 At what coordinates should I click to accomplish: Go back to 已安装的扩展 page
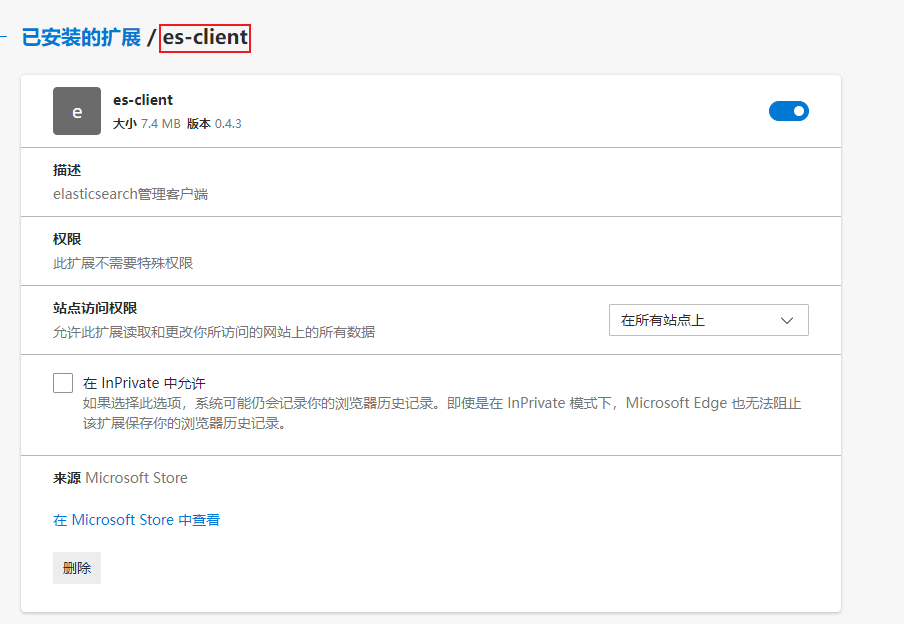click(x=81, y=37)
